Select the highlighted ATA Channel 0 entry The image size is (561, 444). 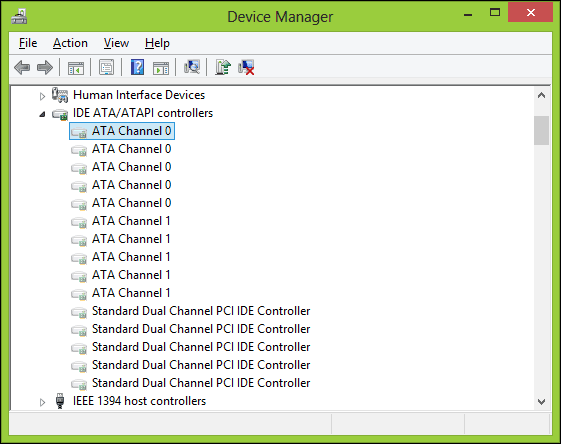pos(122,131)
